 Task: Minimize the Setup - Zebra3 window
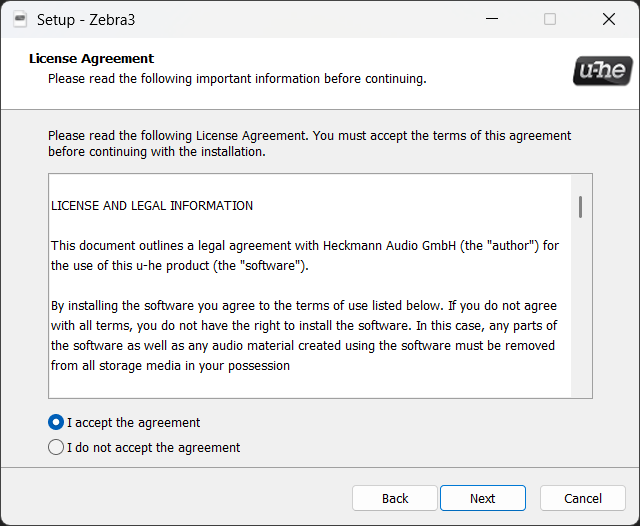(x=491, y=19)
